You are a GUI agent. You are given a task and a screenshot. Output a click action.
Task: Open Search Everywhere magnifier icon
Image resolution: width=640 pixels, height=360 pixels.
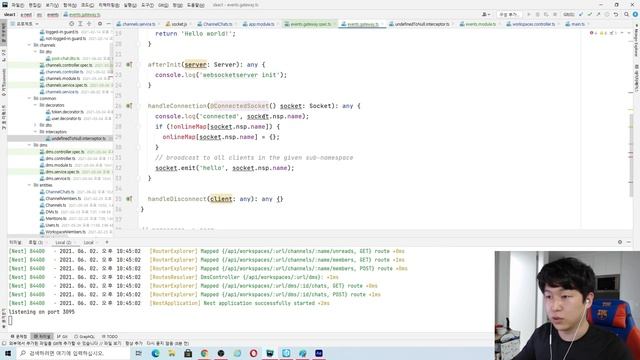tap(626, 14)
